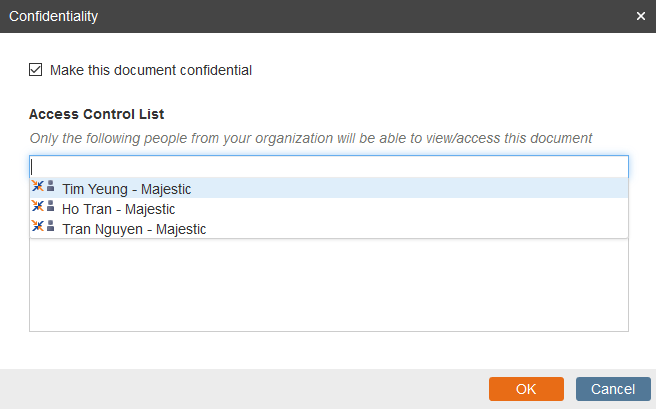Click the Confidentiality title bar text
Screen dimensions: 656x409
(54, 16)
